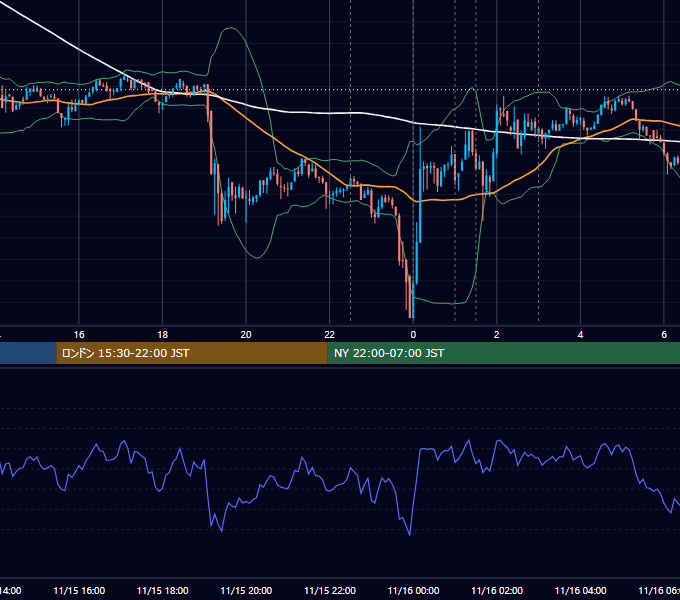Click the 11/15 20:00 date label
The image size is (680, 600).
click(246, 590)
